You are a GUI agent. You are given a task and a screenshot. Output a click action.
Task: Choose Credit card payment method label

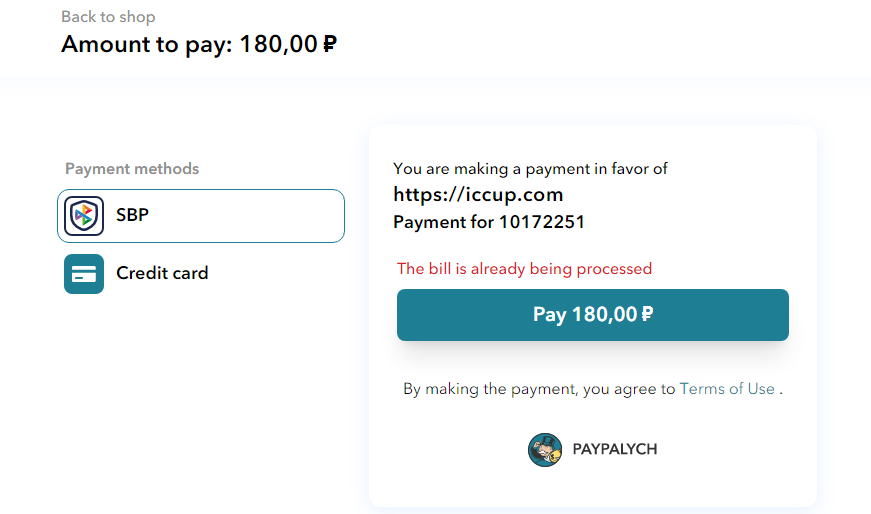tap(162, 273)
